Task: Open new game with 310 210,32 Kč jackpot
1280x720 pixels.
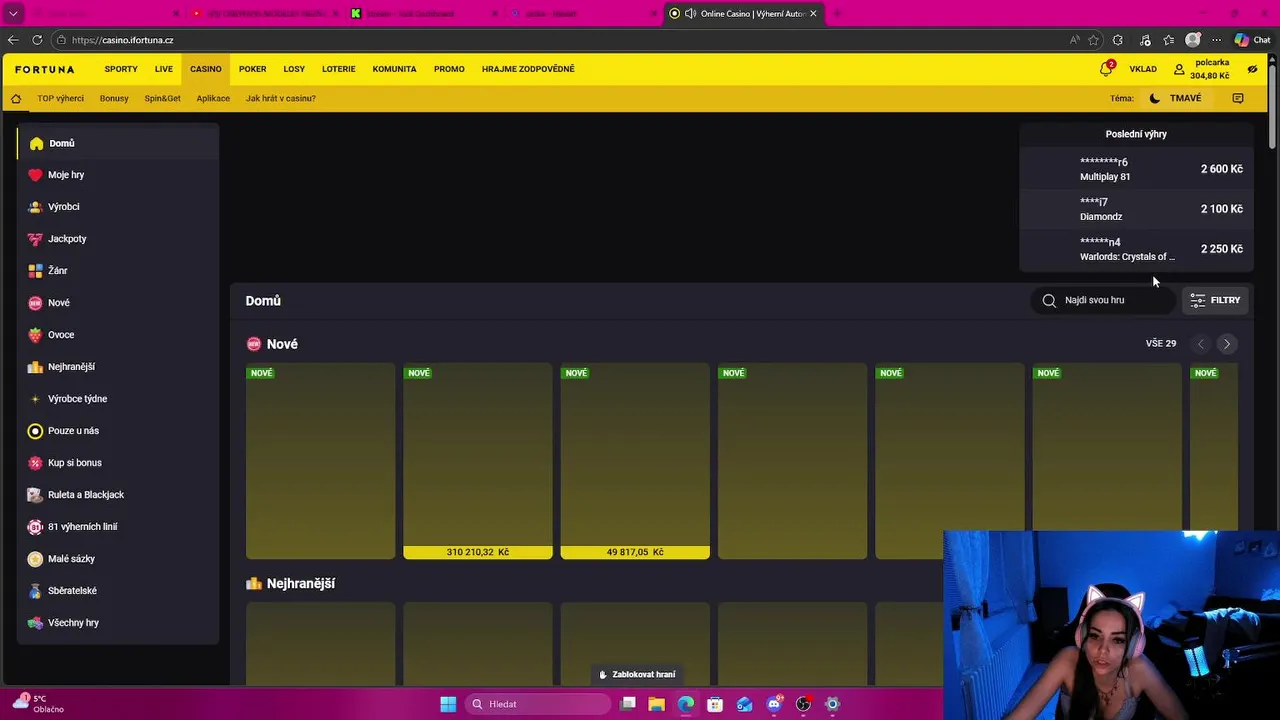Action: pyautogui.click(x=478, y=461)
